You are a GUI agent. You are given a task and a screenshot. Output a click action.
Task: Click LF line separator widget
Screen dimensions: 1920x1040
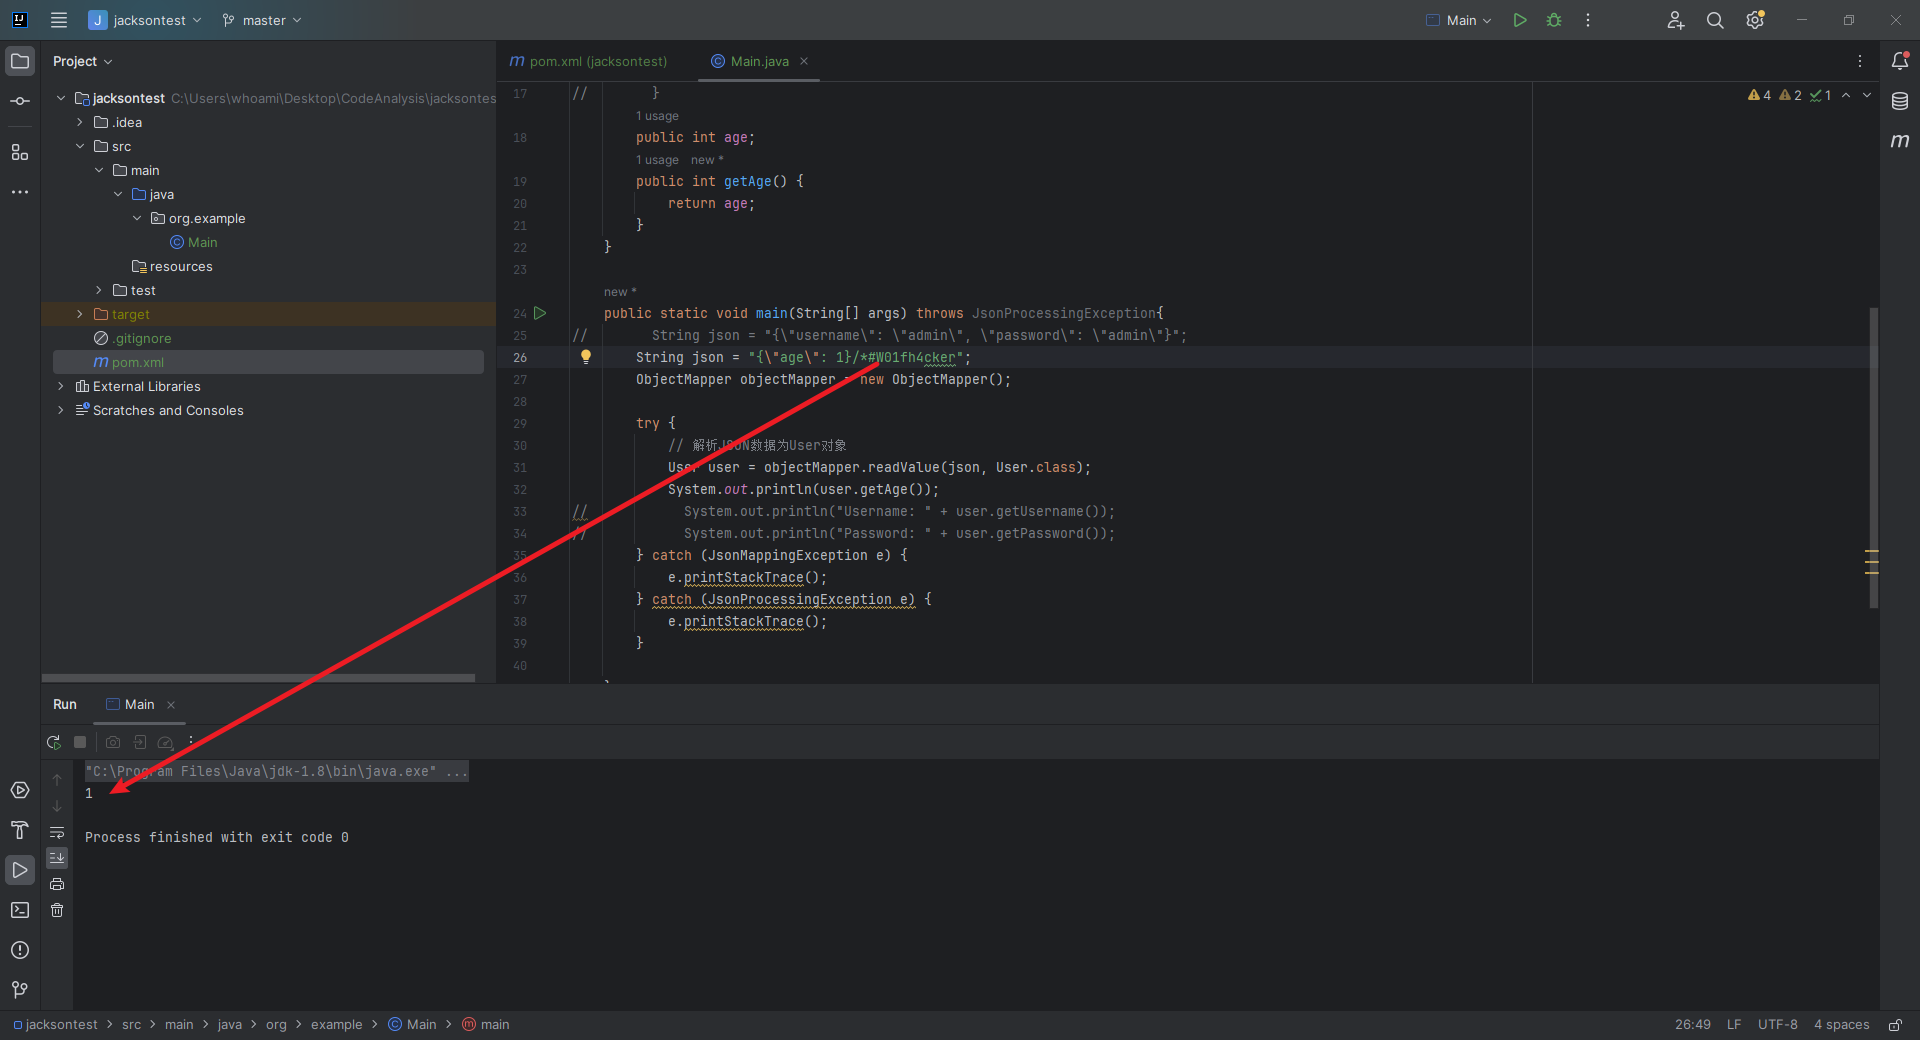1734,1024
